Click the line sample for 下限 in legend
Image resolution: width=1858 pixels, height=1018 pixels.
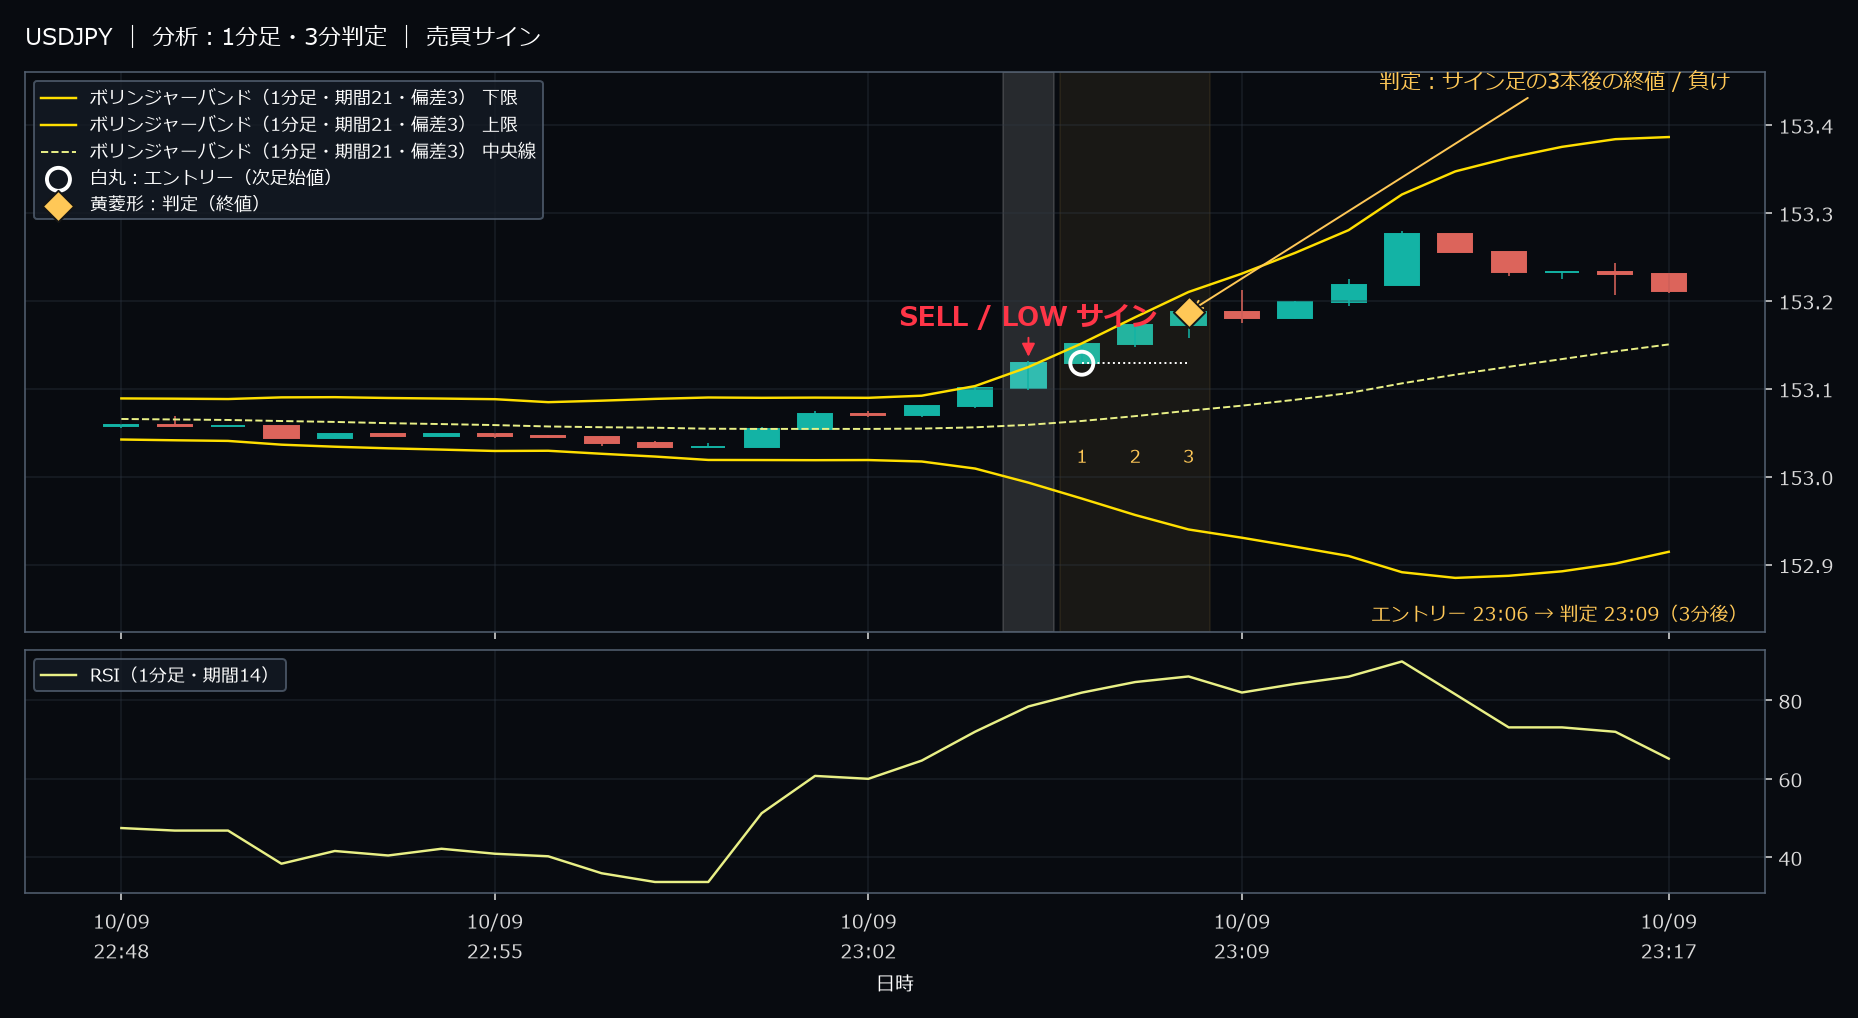coord(59,98)
